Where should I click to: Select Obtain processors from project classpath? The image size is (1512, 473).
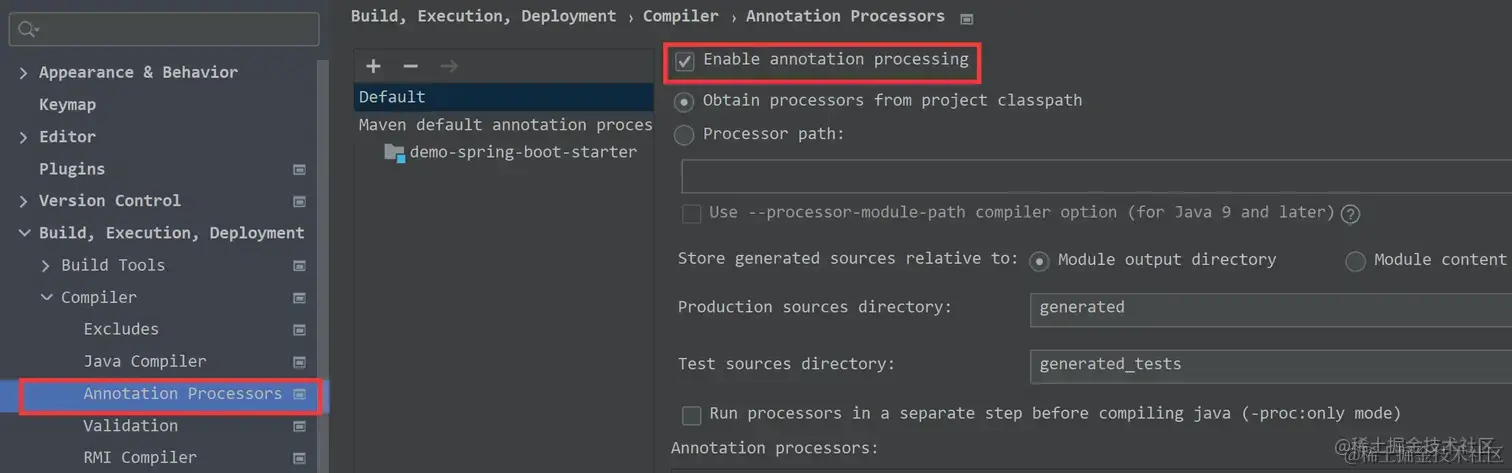click(684, 102)
